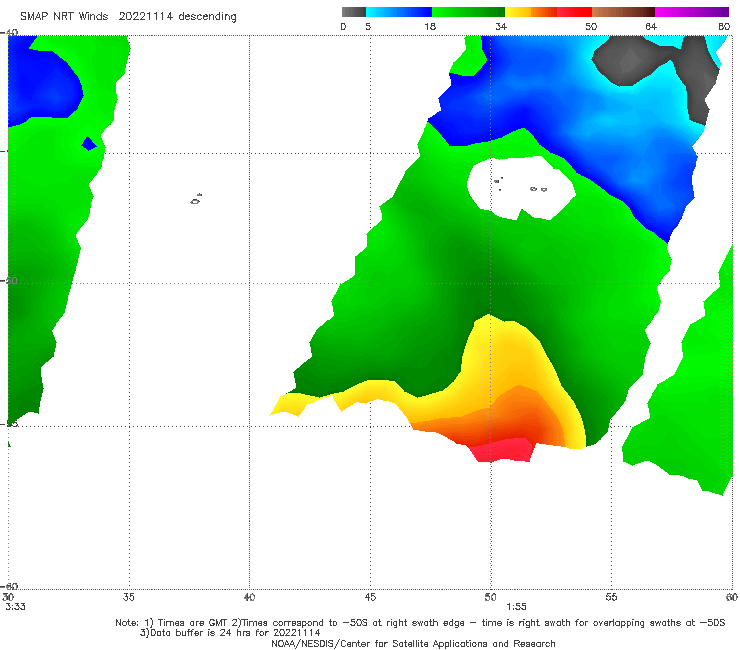Select the blue 5-18 segment of the color bar

pos(399,12)
